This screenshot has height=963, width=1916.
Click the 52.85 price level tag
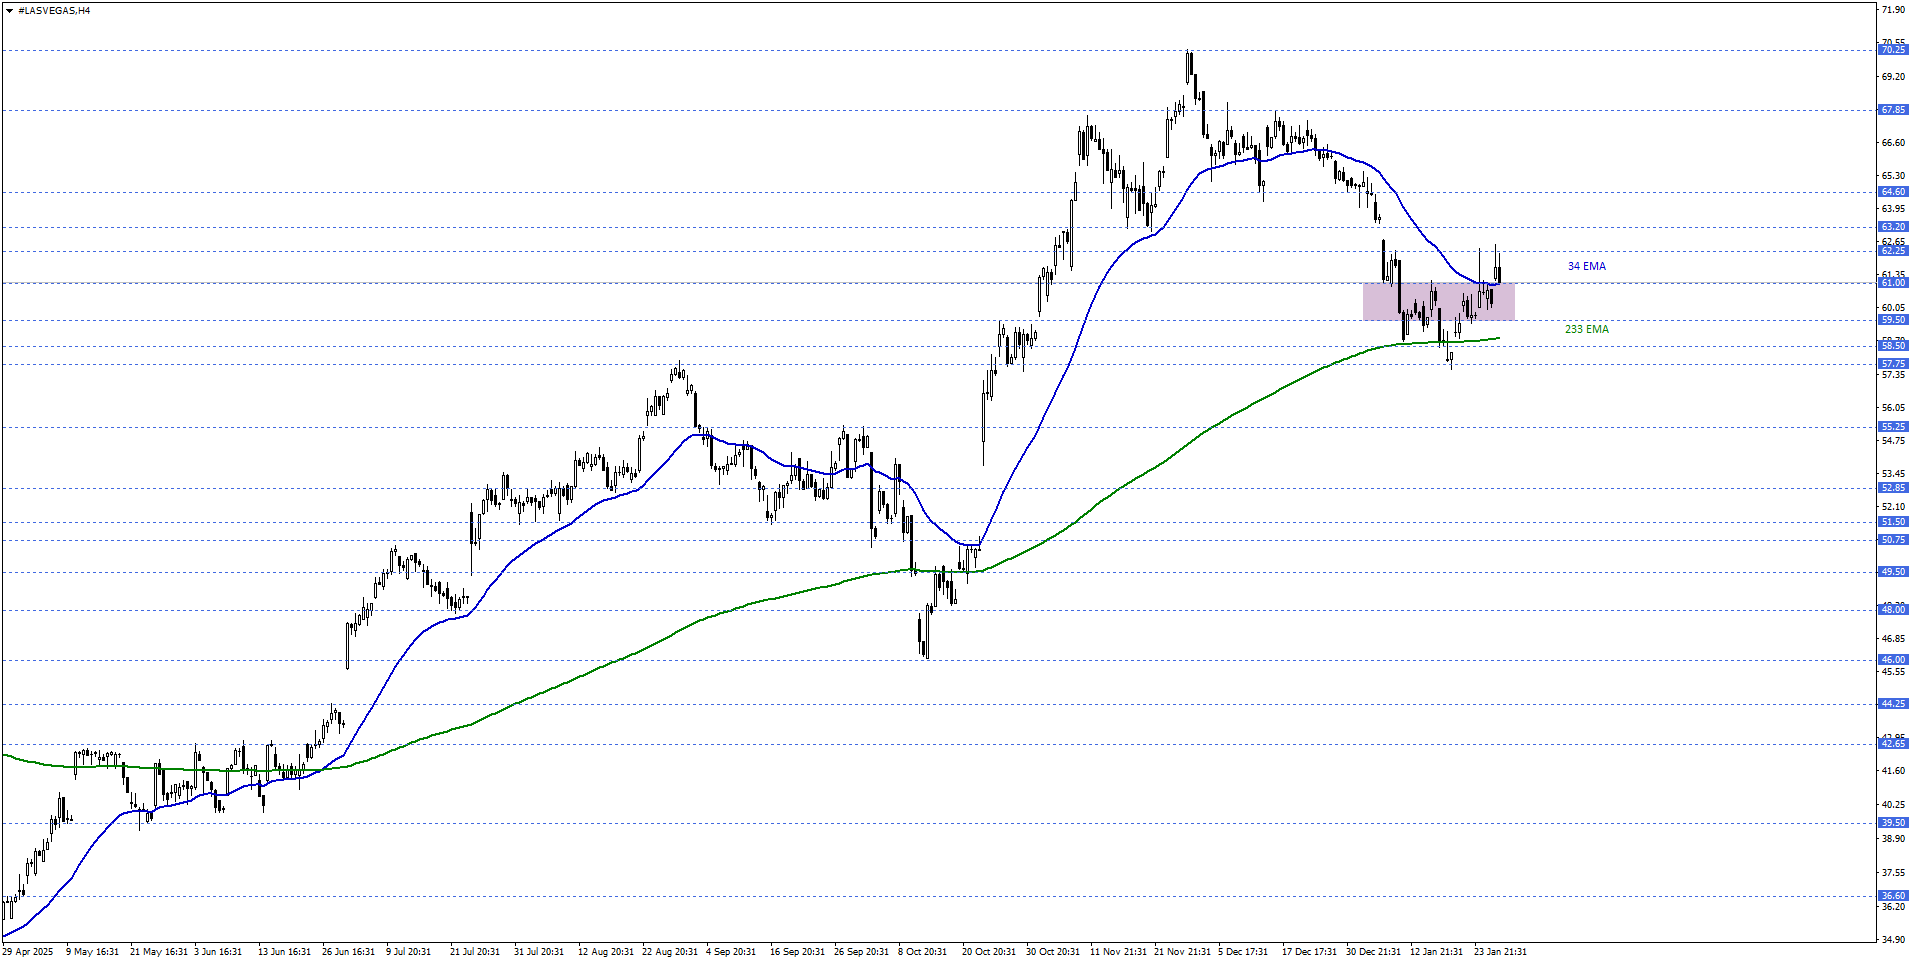pyautogui.click(x=1892, y=488)
